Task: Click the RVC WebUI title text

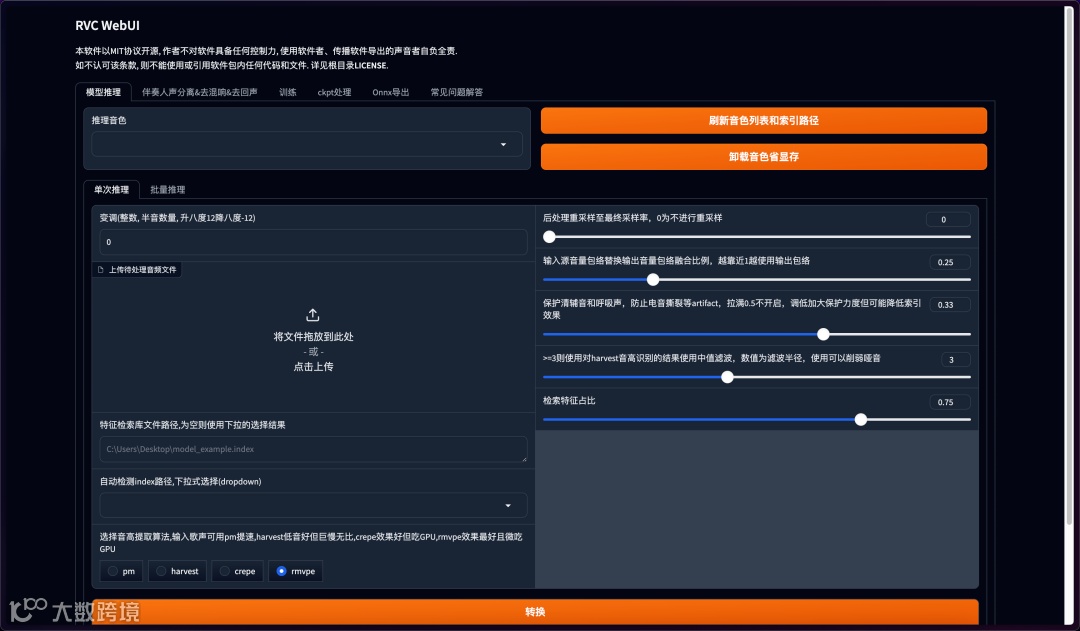Action: point(107,25)
